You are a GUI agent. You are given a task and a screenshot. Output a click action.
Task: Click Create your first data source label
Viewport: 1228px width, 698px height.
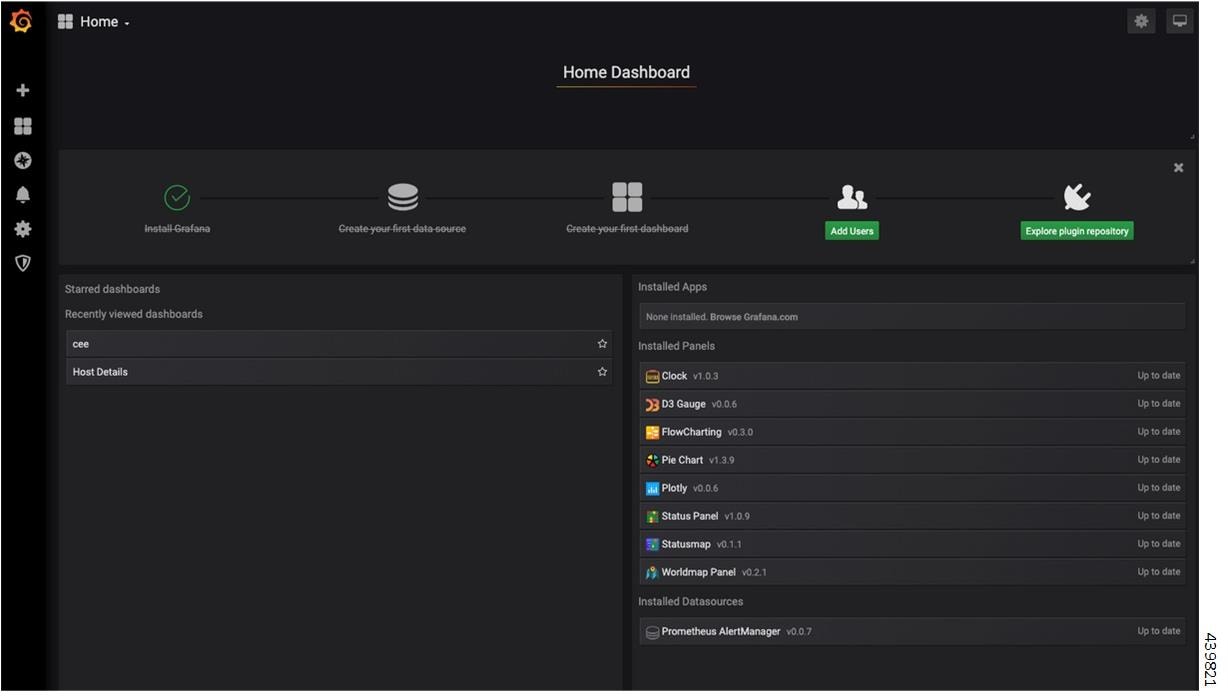click(402, 228)
